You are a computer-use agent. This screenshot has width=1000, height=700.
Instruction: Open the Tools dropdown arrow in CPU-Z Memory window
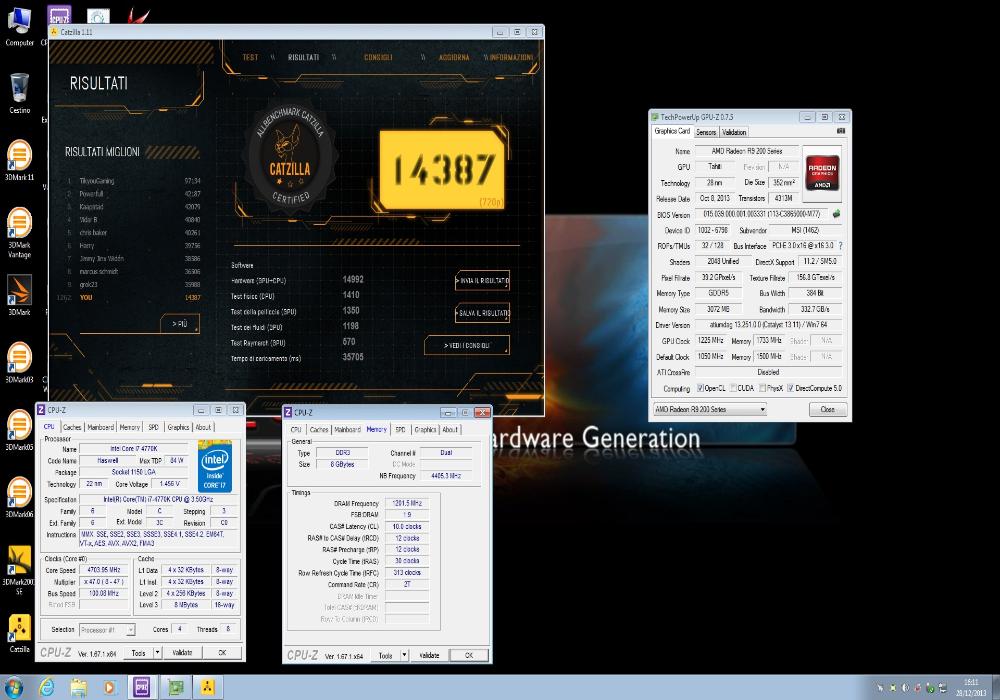click(404, 655)
